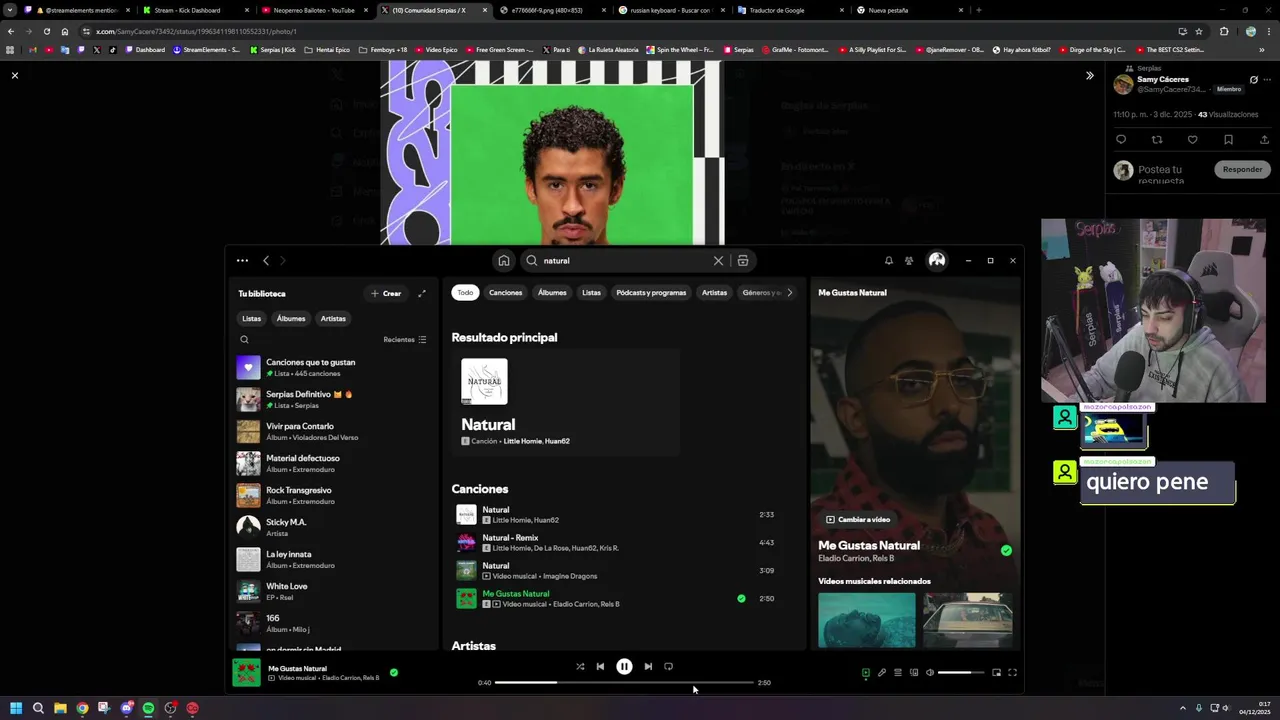Toggle the now playing view icon
This screenshot has width=1280, height=720.
866,673
